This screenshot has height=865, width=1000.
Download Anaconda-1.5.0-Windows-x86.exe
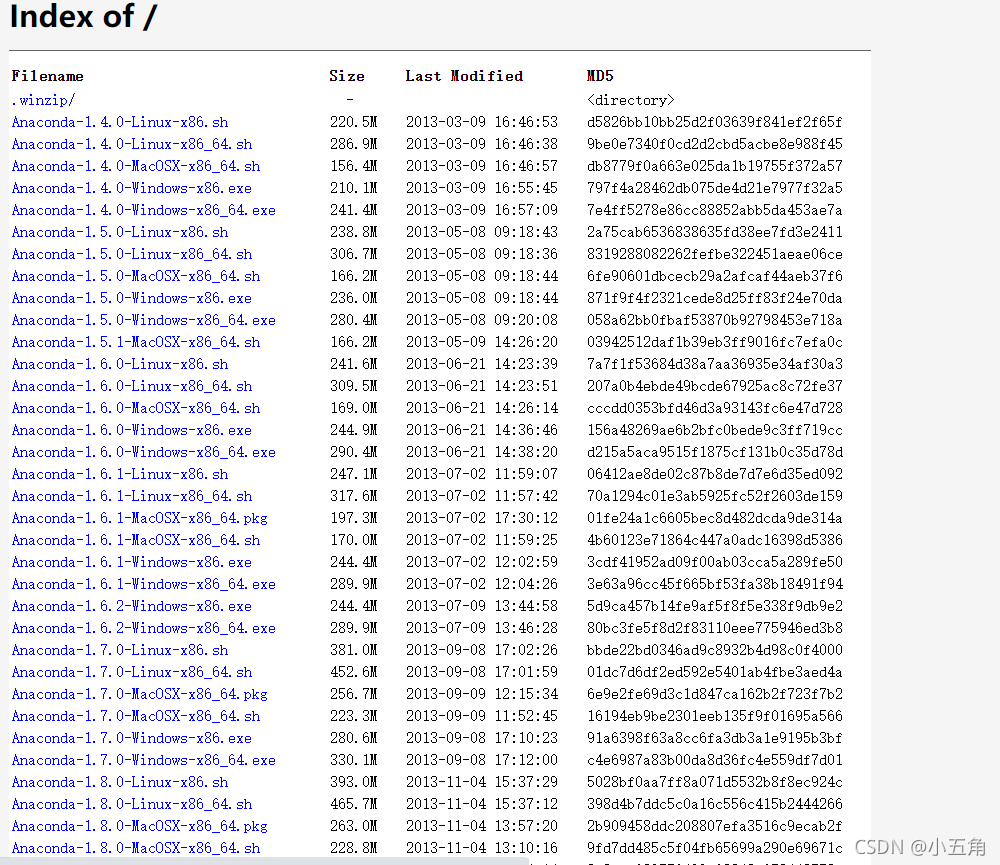click(131, 299)
